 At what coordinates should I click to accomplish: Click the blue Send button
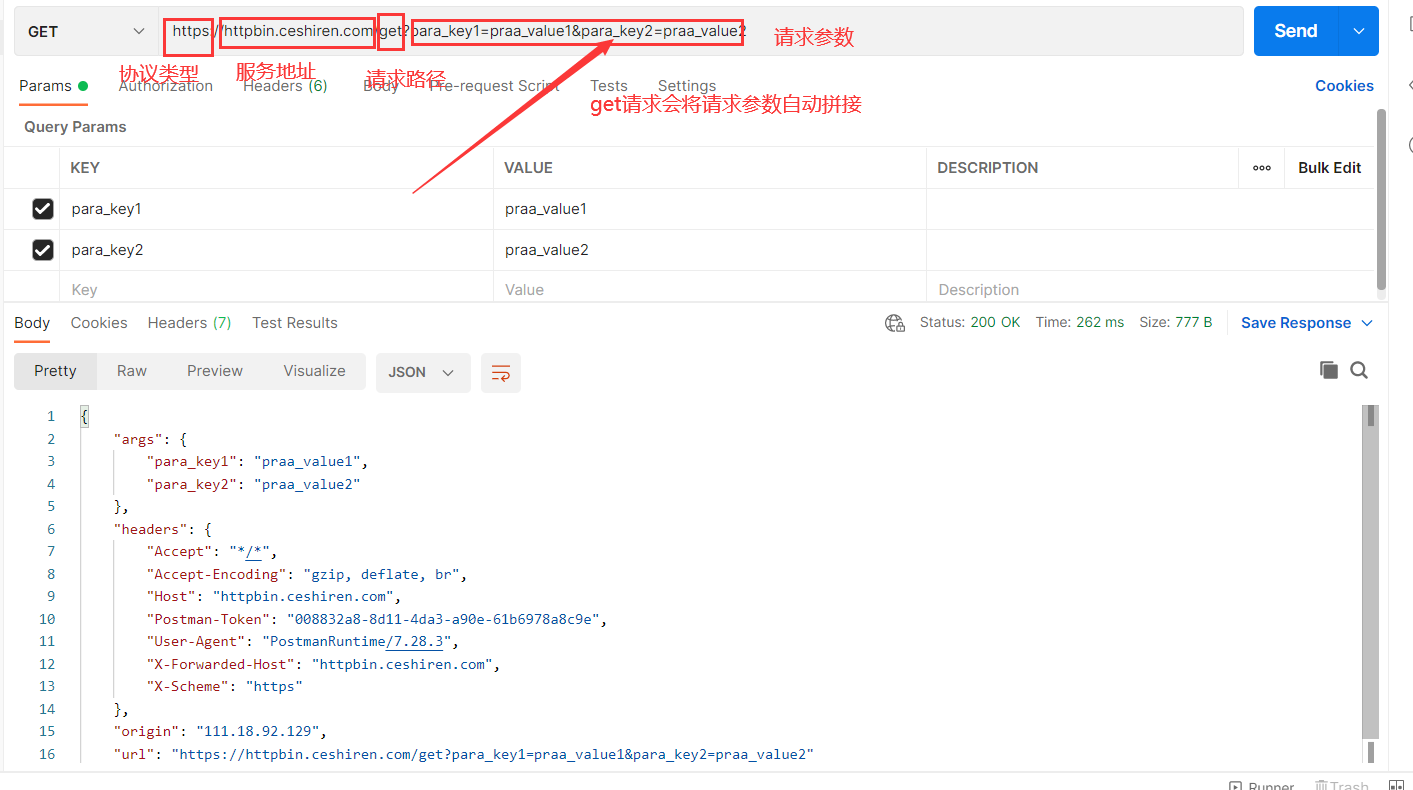pos(1296,32)
